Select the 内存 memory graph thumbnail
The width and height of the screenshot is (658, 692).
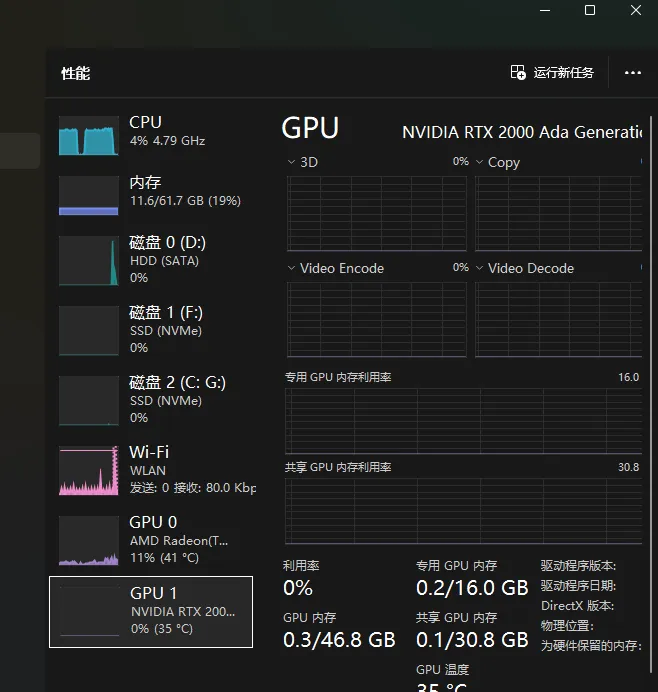coord(89,196)
